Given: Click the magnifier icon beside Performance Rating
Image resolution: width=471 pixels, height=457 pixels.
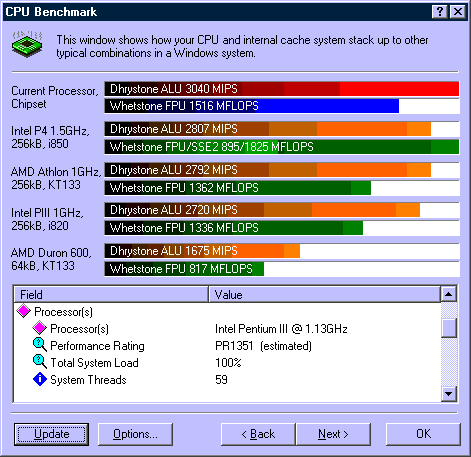Looking at the screenshot, I should tap(40, 345).
